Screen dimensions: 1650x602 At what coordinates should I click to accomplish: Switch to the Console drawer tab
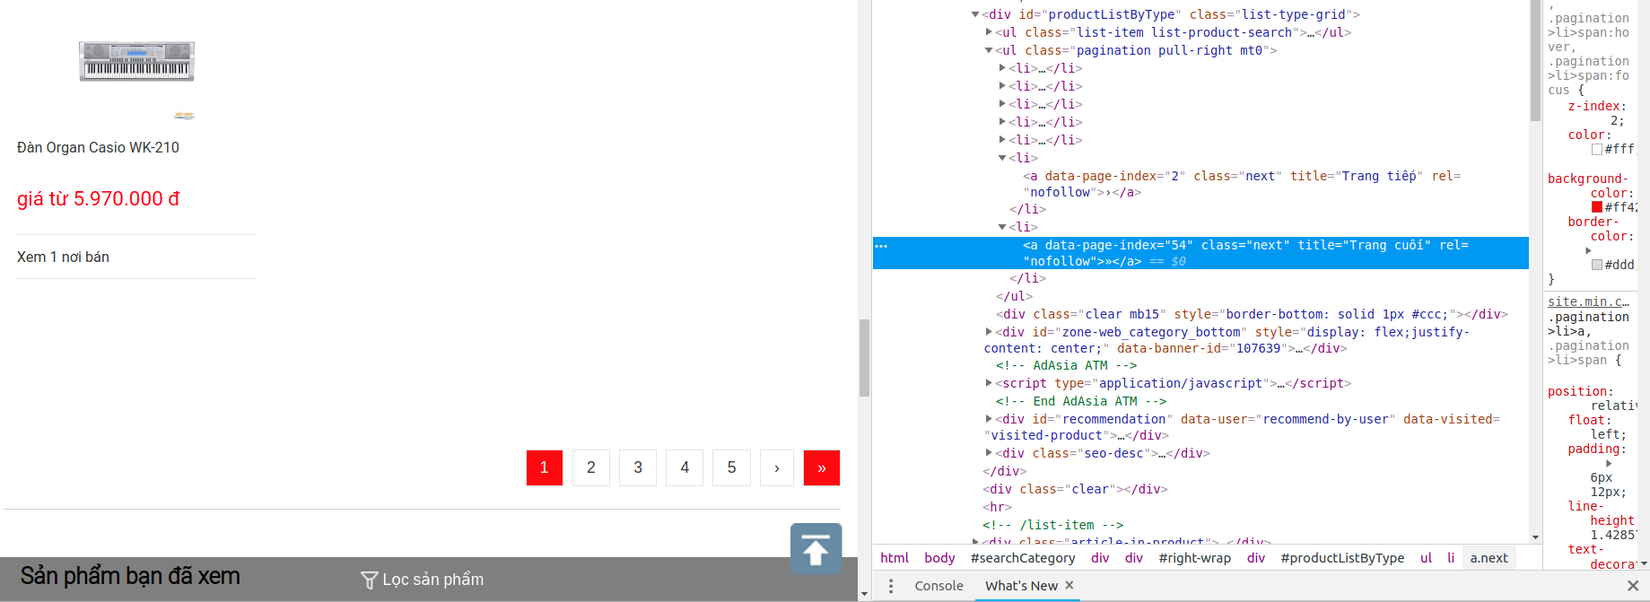coord(939,586)
